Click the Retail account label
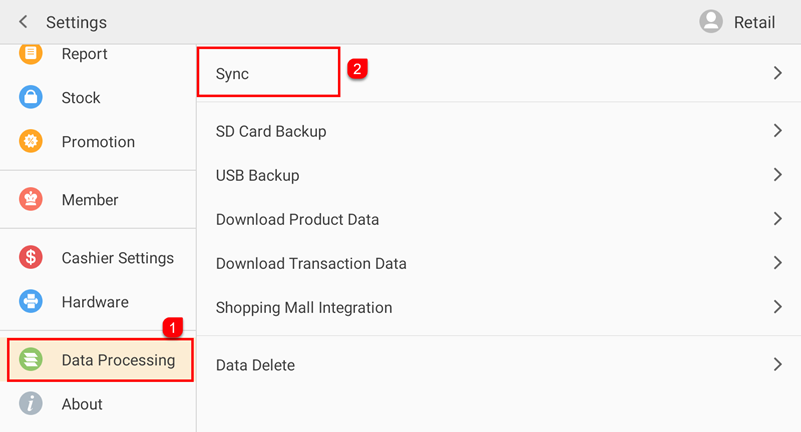Viewport: 801px width, 432px height. coord(754,22)
